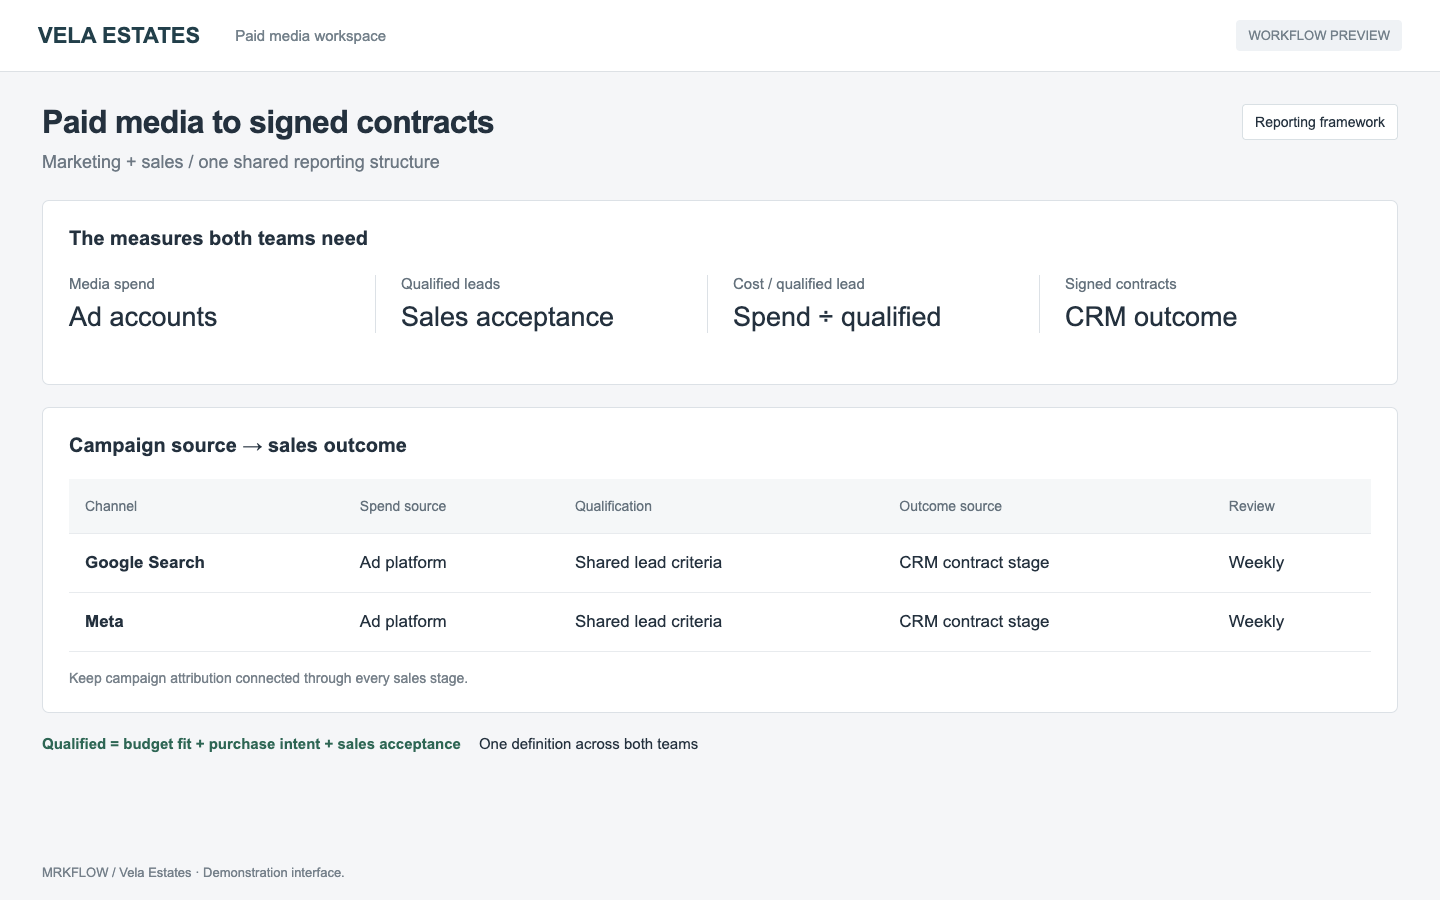Image resolution: width=1440 pixels, height=900 pixels.
Task: Select the "Qualified leads" measure label
Action: tap(450, 284)
